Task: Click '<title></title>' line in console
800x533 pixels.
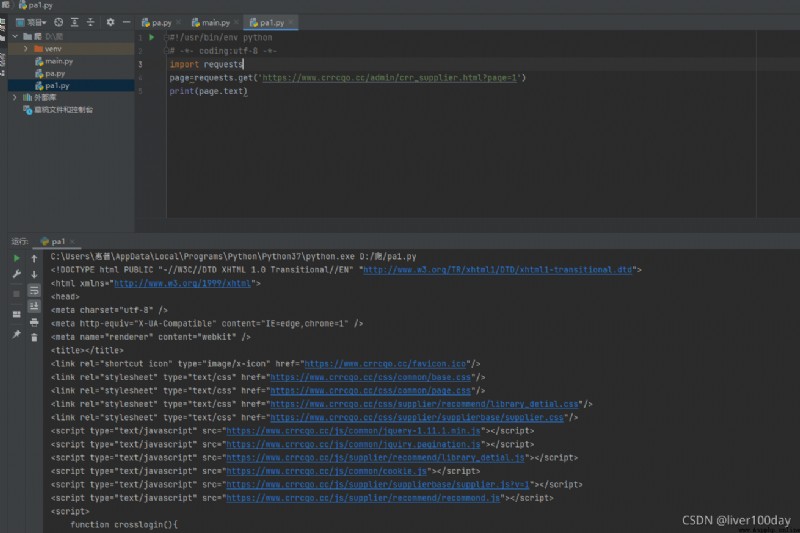Action: (x=87, y=350)
